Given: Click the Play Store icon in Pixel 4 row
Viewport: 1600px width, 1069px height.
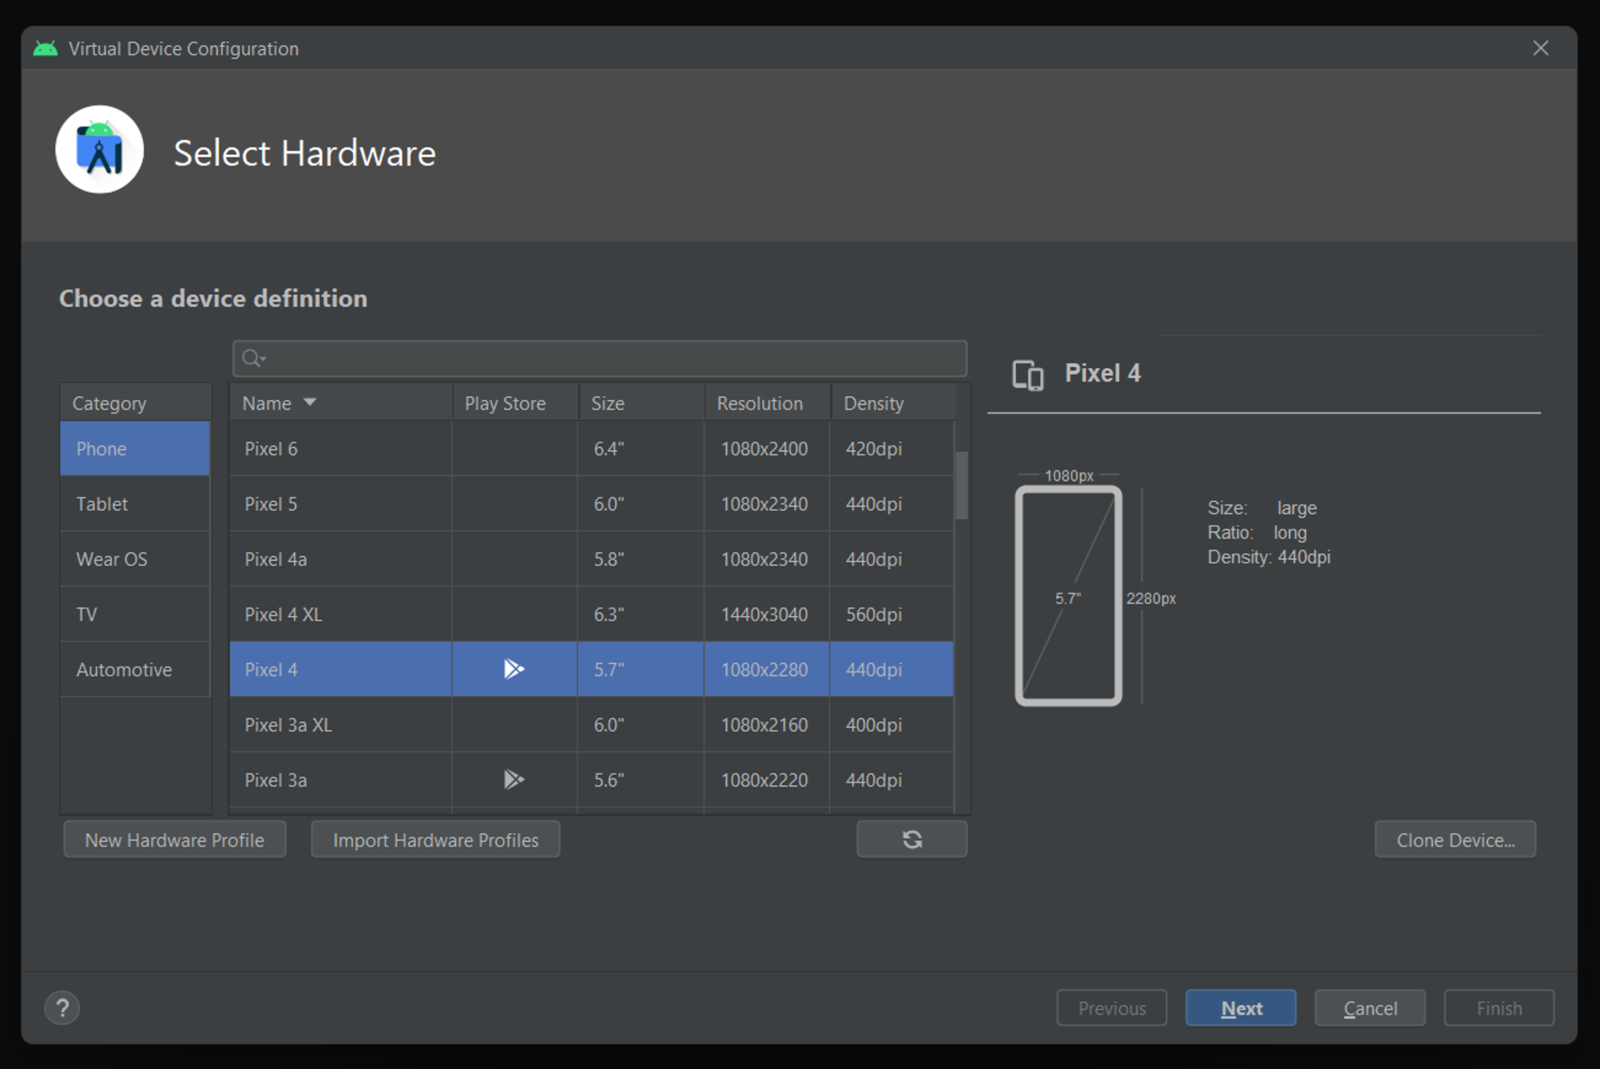Looking at the screenshot, I should tap(514, 669).
